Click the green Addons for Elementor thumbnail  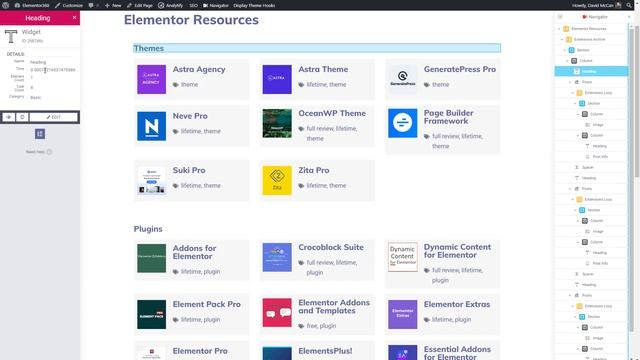click(x=151, y=258)
